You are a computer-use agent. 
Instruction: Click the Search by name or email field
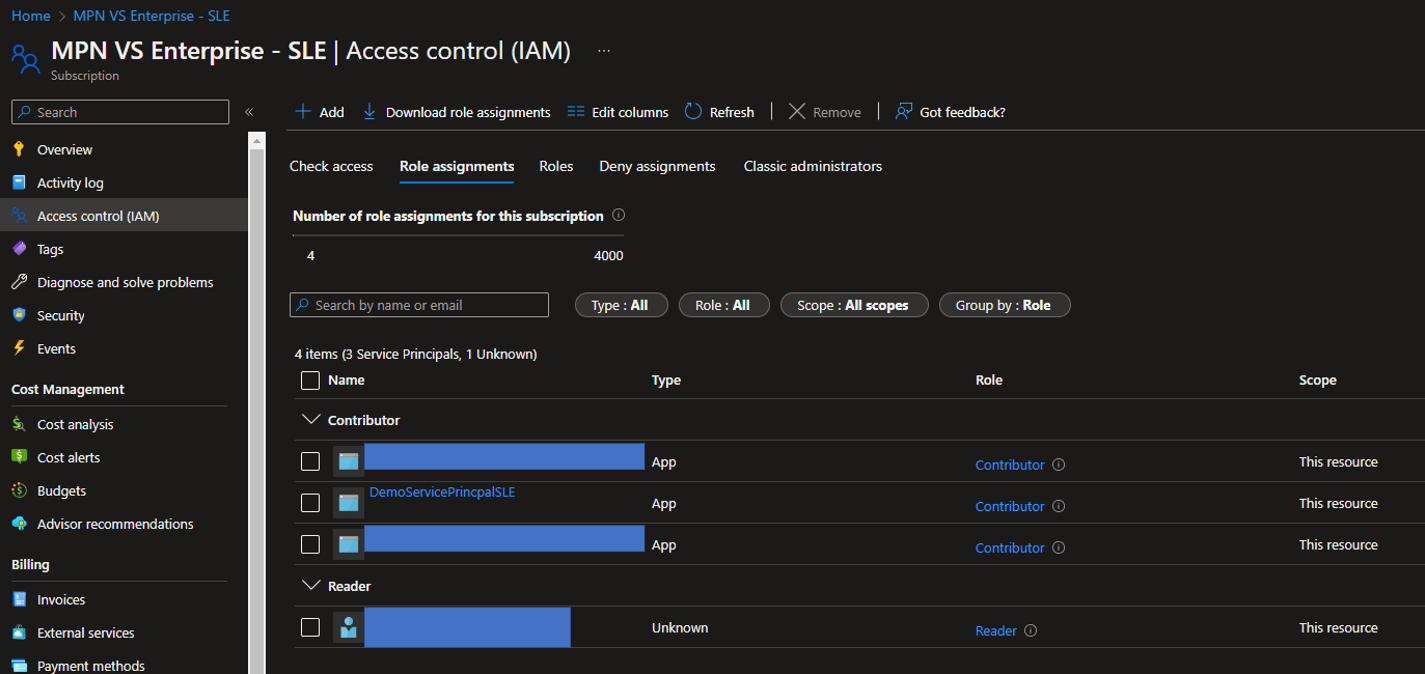point(419,305)
